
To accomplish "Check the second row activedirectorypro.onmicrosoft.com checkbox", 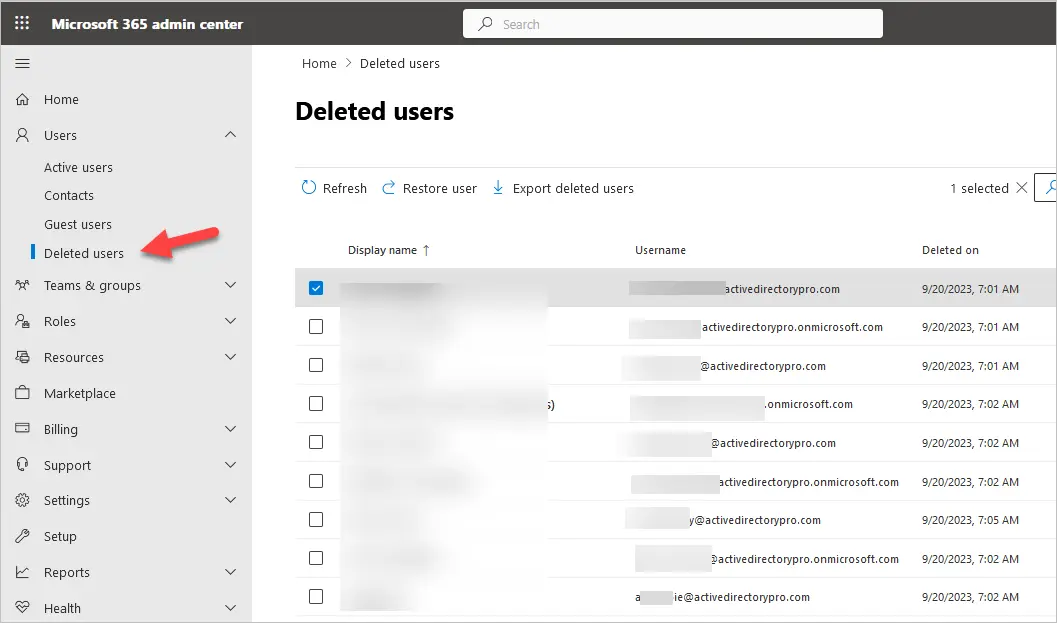I will coord(315,326).
